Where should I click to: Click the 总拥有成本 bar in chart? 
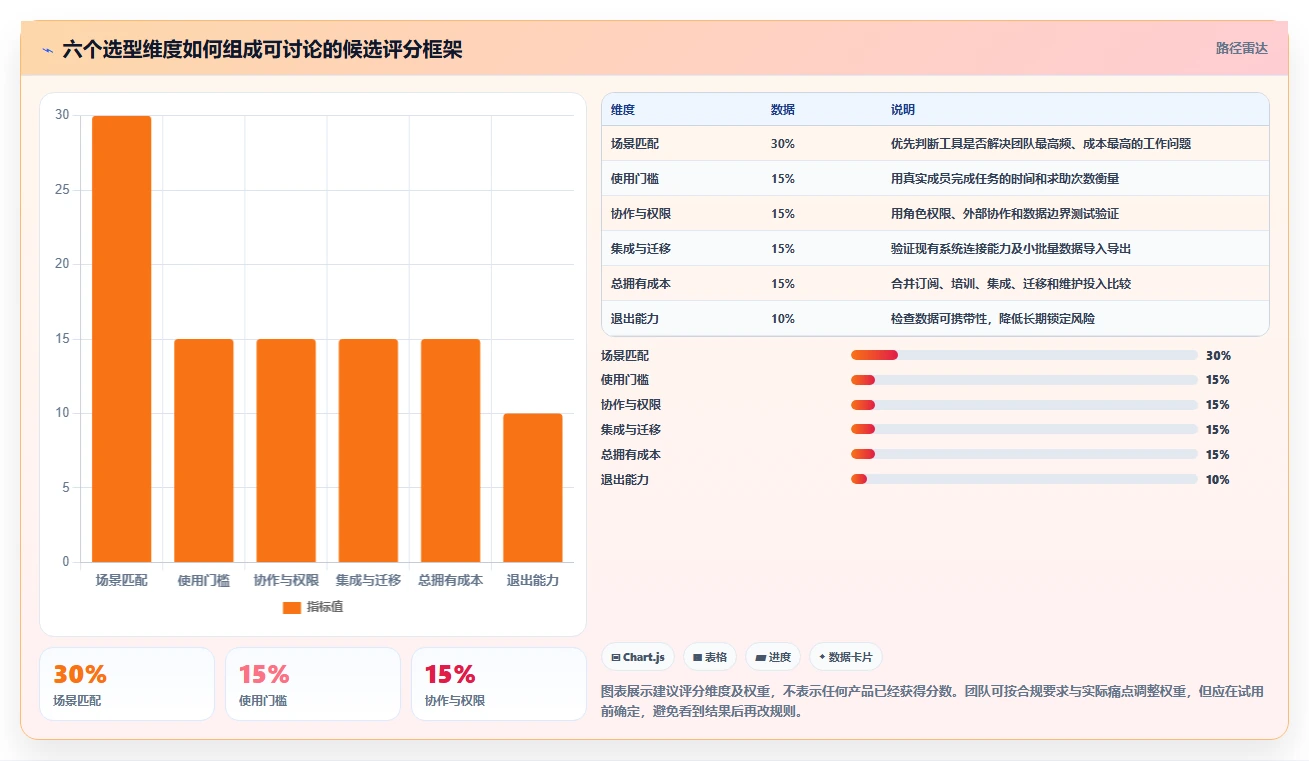[x=450, y=450]
